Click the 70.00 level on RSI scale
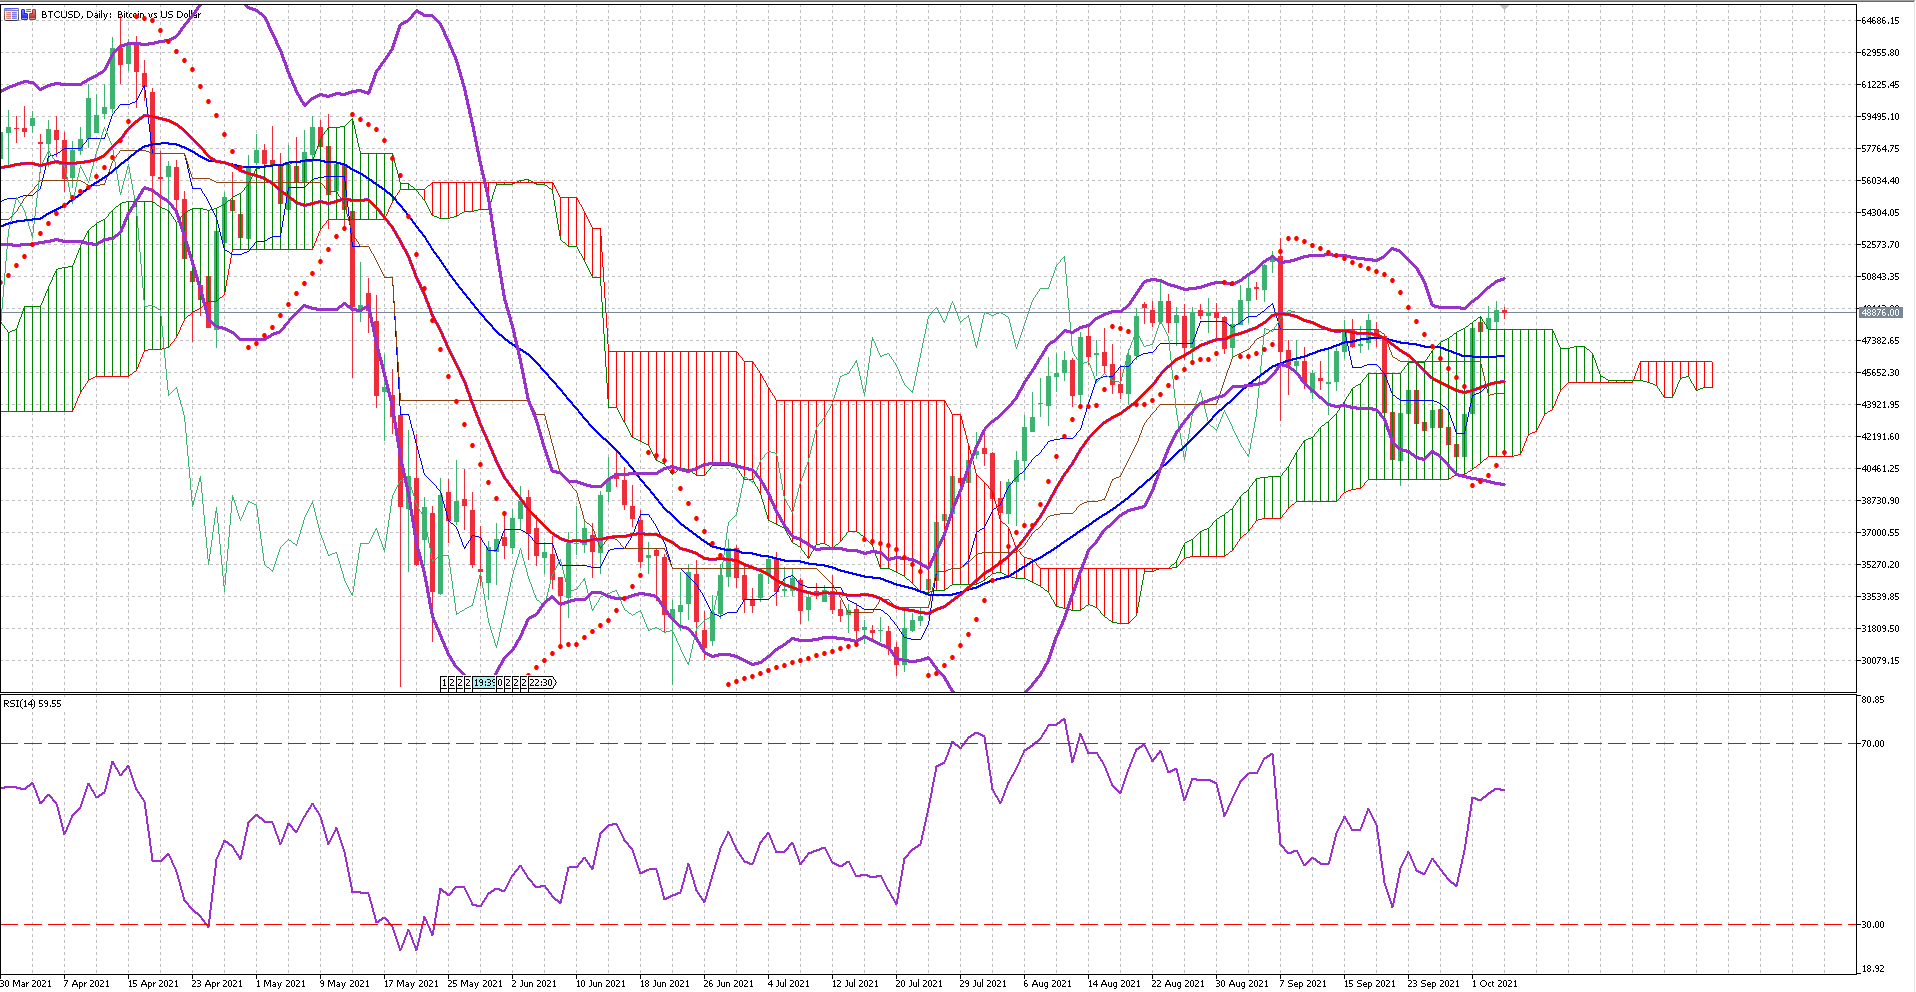The width and height of the screenshot is (1916, 992). (x=1873, y=744)
